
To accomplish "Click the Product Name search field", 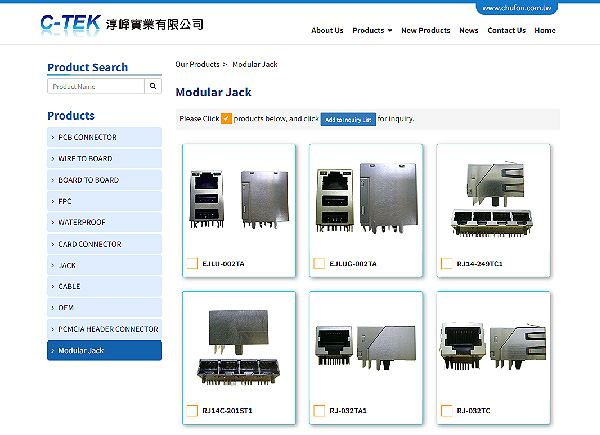I will coord(96,87).
